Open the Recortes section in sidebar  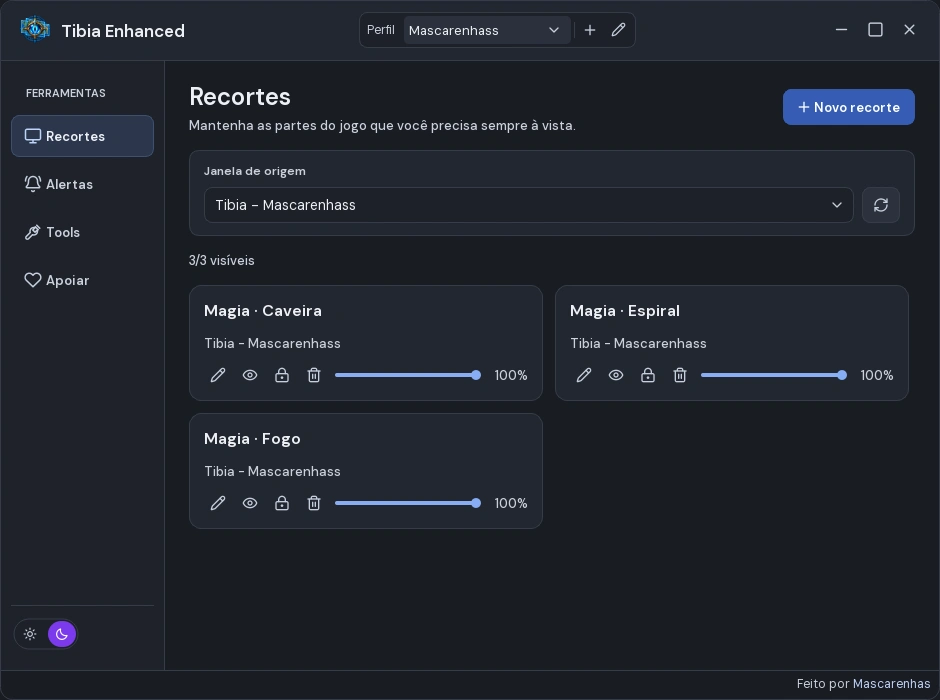(83, 136)
